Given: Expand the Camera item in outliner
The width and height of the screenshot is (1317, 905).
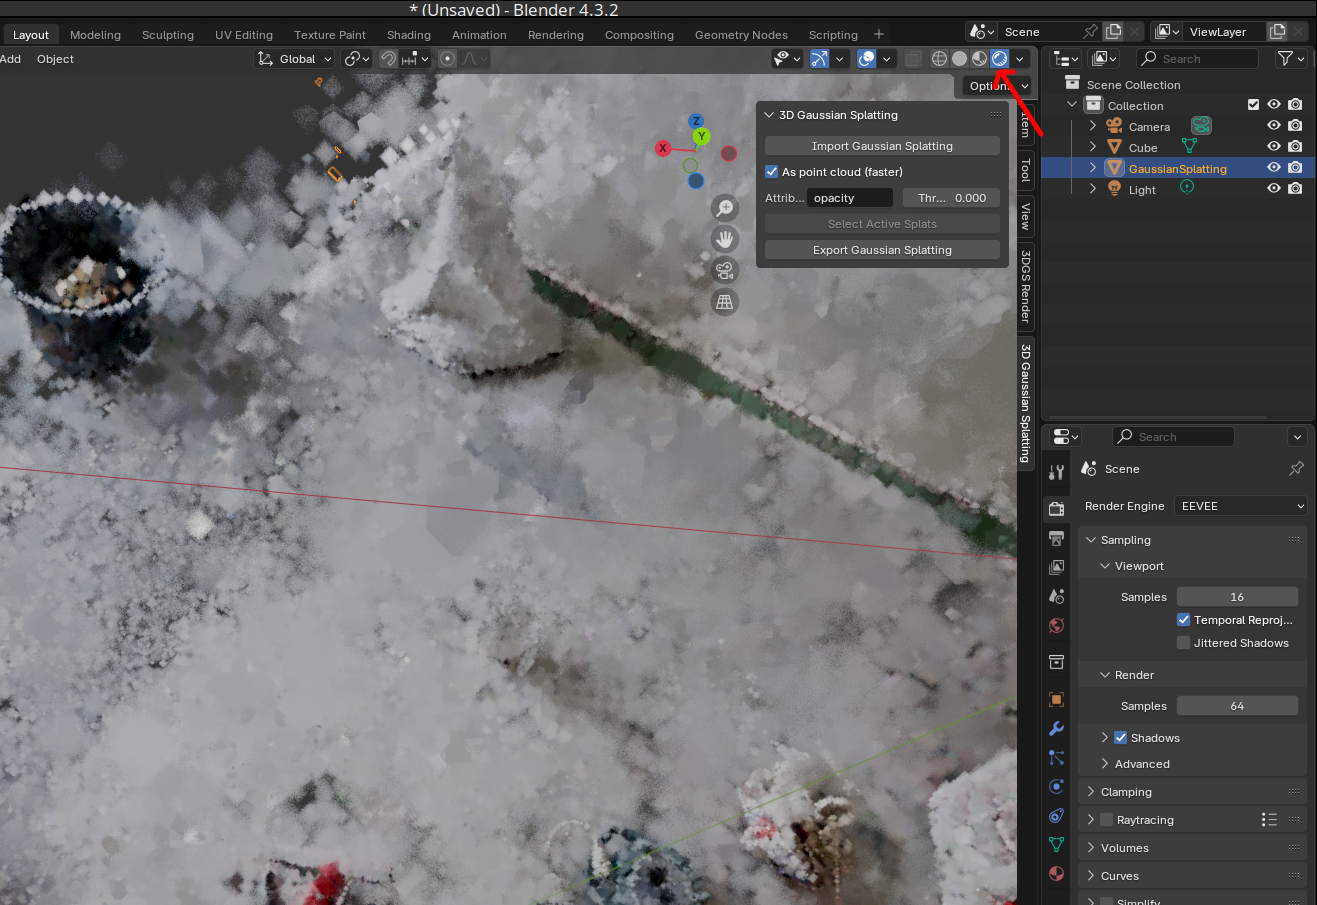Looking at the screenshot, I should click(x=1093, y=127).
